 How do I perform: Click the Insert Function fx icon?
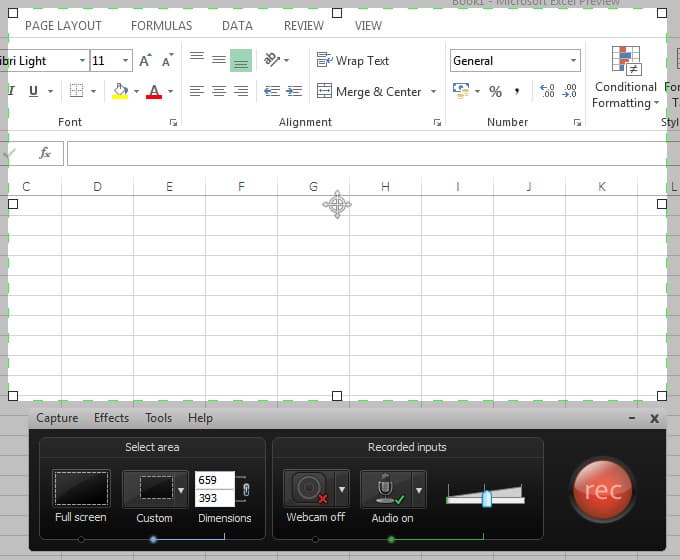coord(45,153)
